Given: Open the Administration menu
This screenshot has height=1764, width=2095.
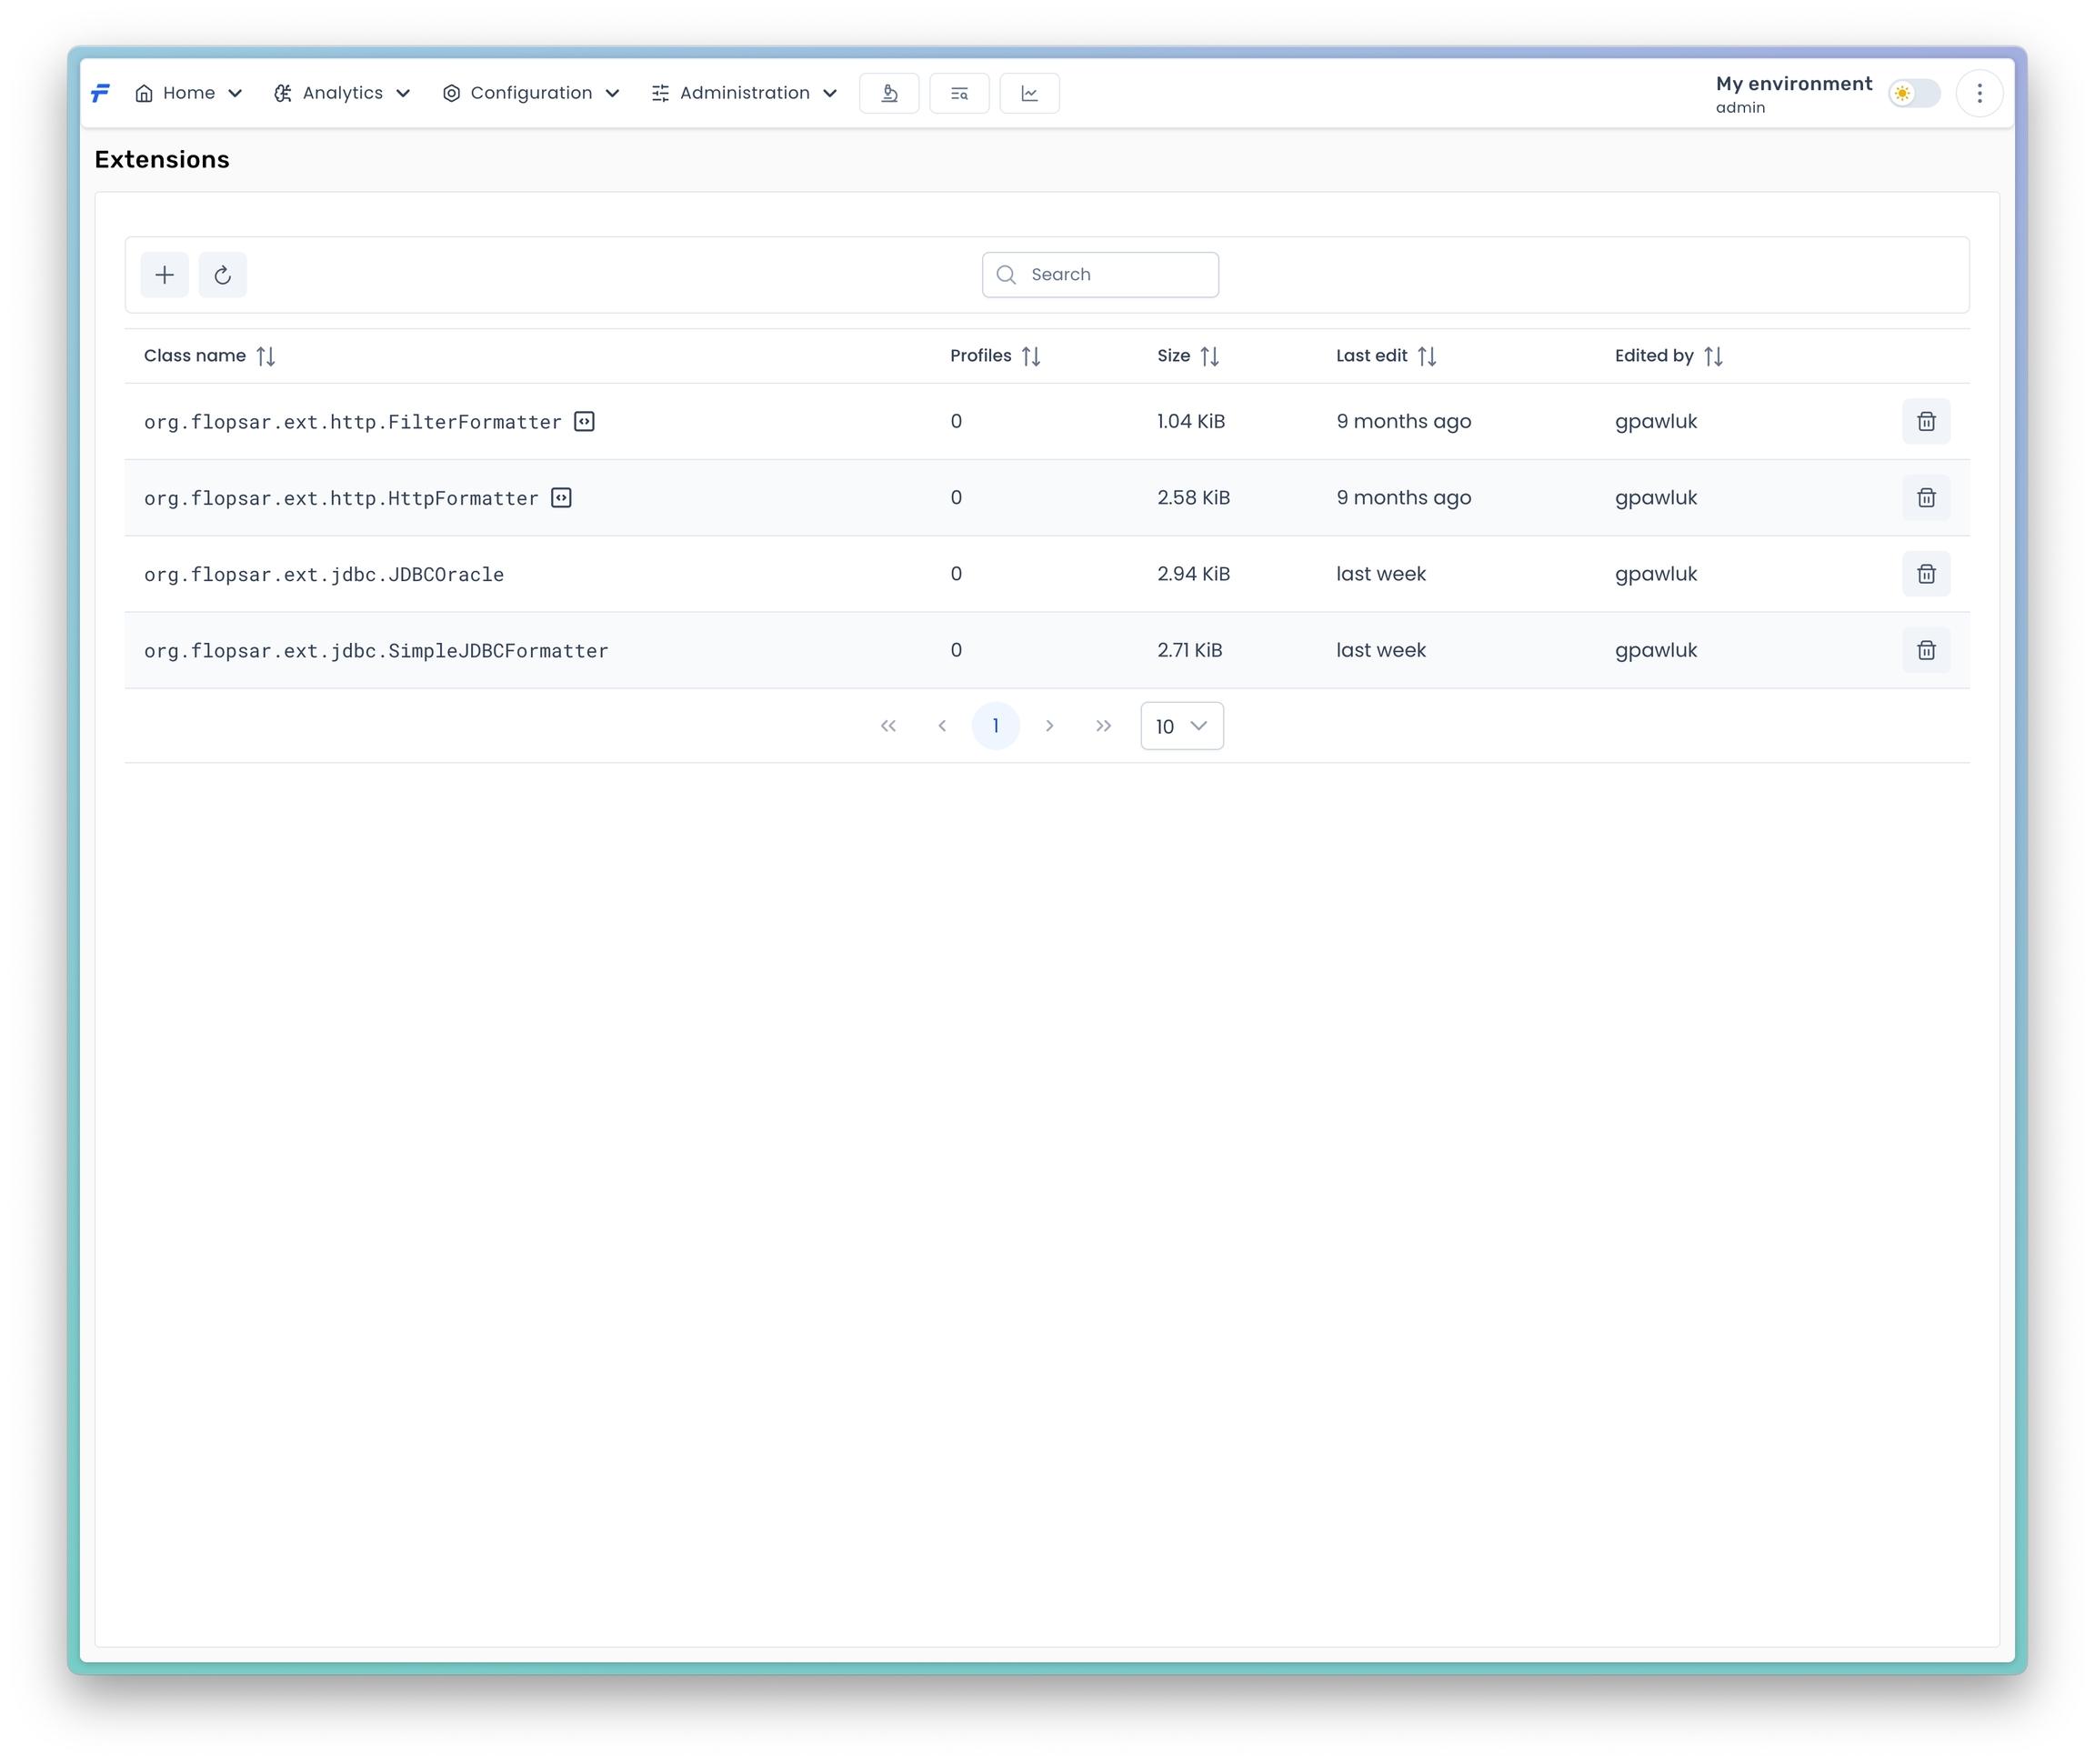Looking at the screenshot, I should point(744,93).
